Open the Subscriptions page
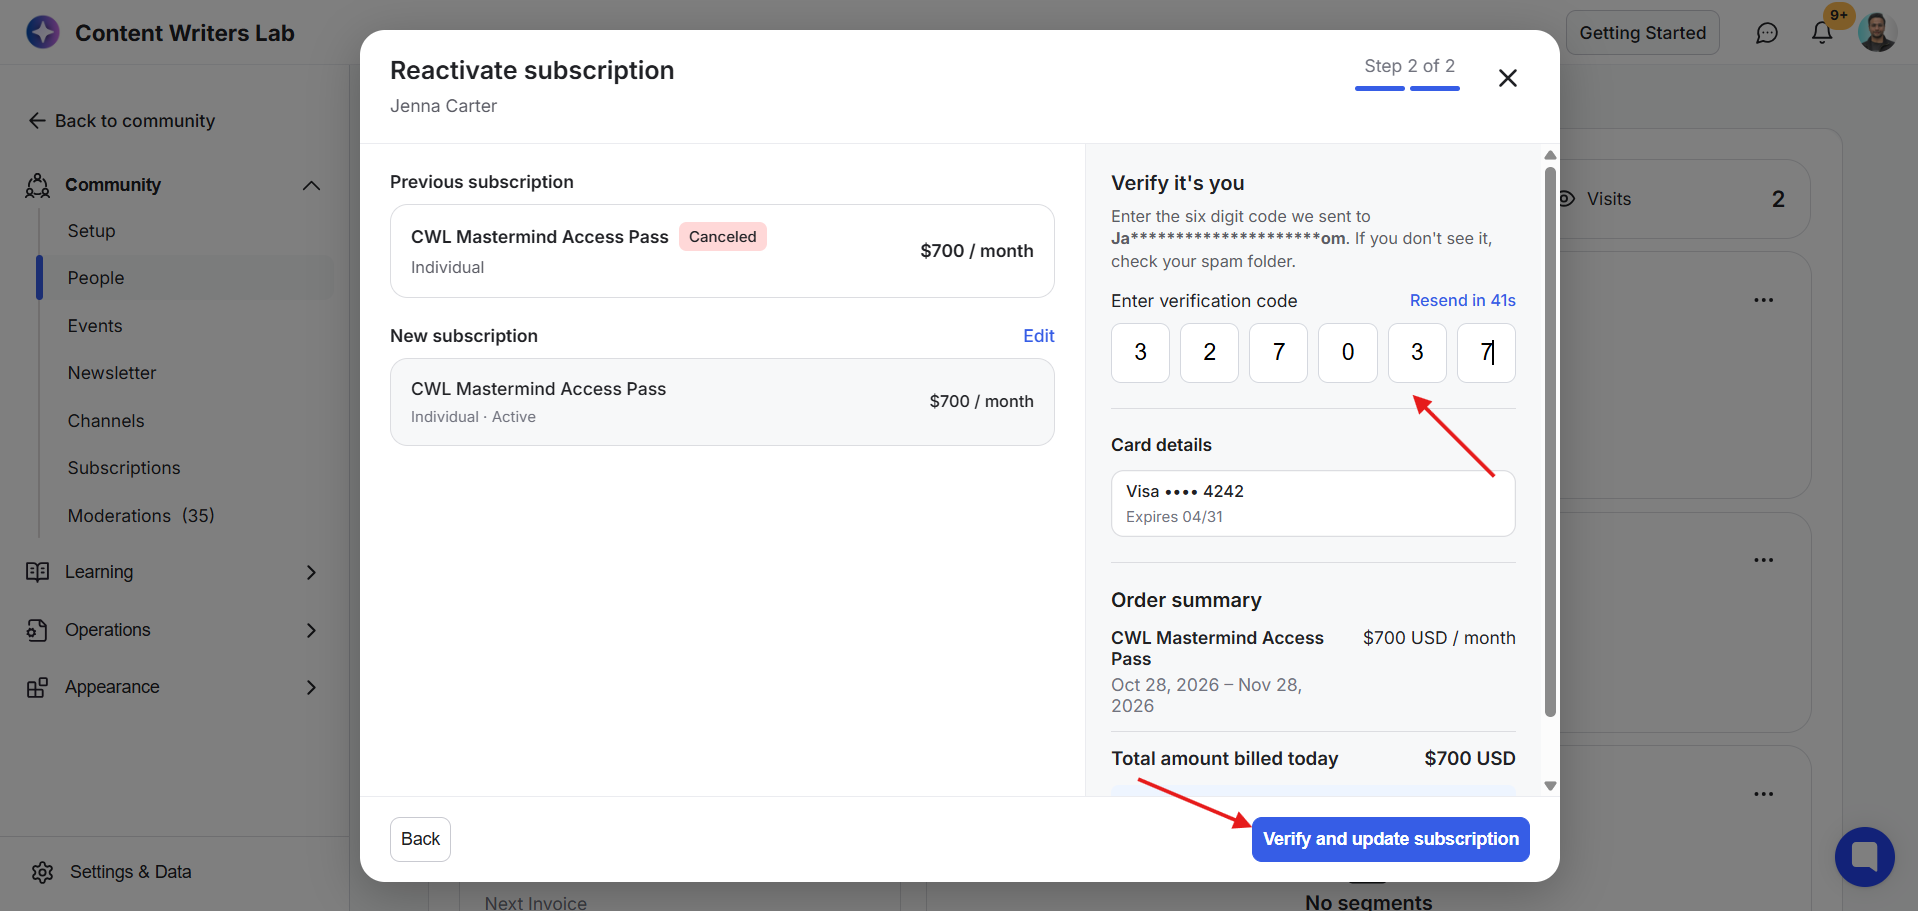 pyautogui.click(x=124, y=468)
